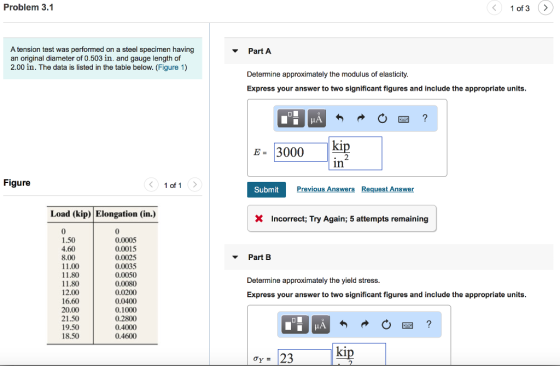The width and height of the screenshot is (560, 366).
Task: Select elongation value 0.4600 in table
Action: (126, 336)
